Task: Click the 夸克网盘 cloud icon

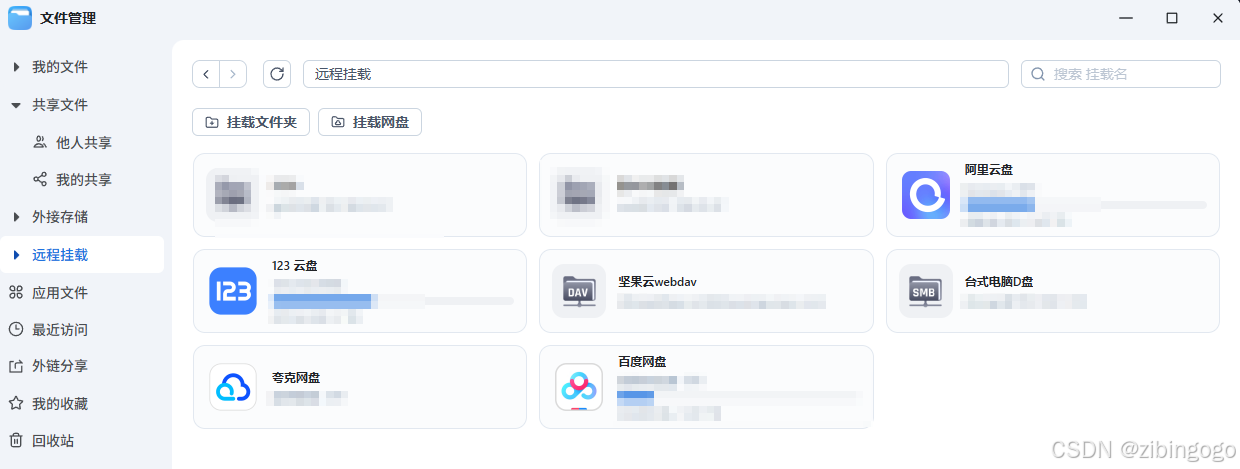Action: tap(233, 387)
